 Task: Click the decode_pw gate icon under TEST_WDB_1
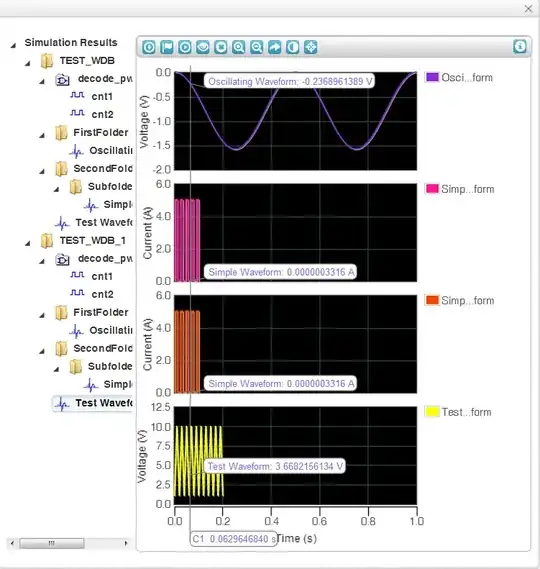[x=62, y=259]
